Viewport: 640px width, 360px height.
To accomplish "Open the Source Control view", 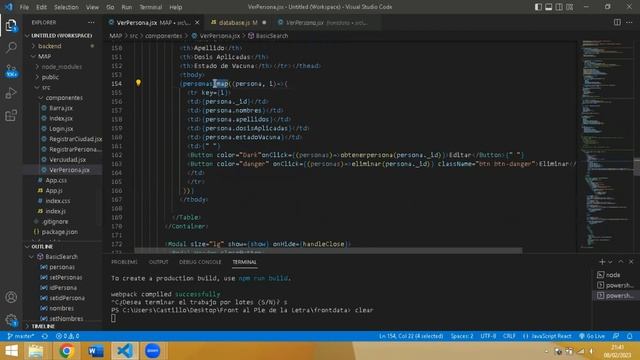I will 11,70.
